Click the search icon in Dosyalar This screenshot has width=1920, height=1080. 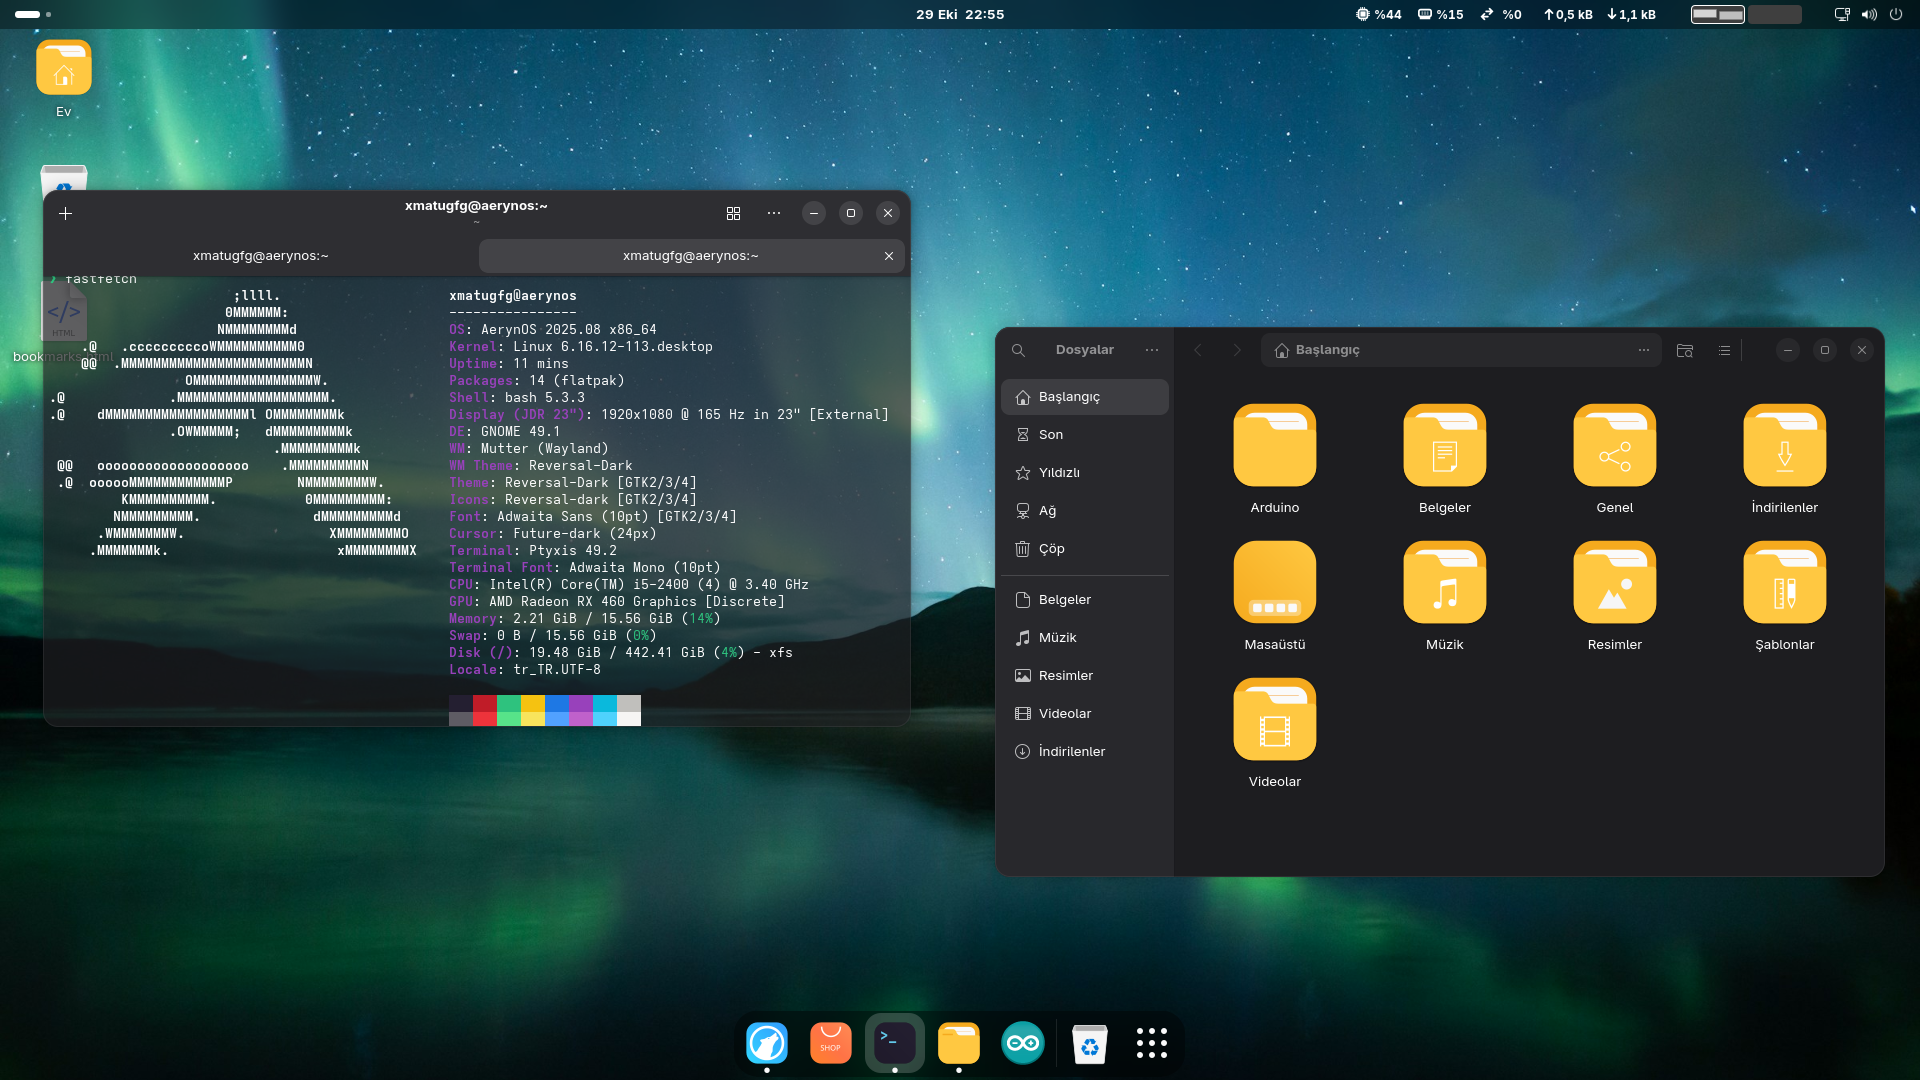point(1018,350)
